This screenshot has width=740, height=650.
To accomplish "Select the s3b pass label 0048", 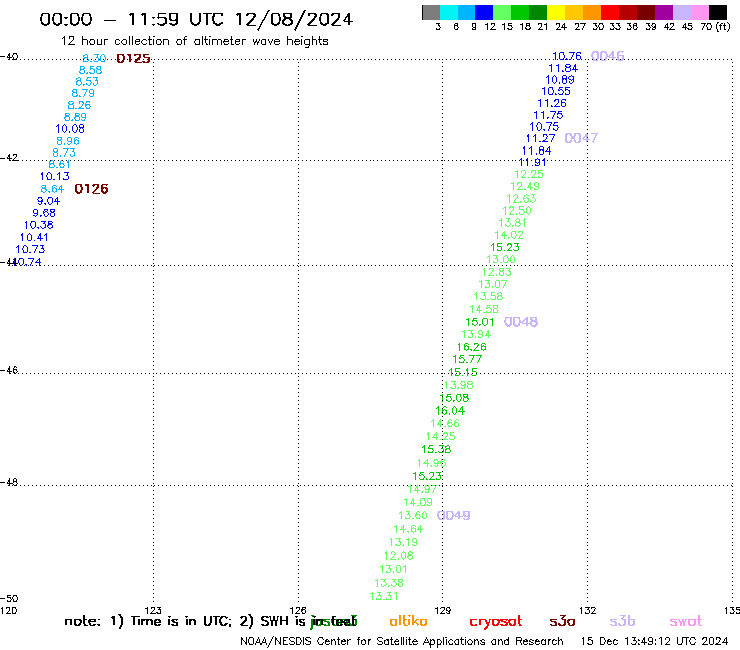I will [521, 321].
